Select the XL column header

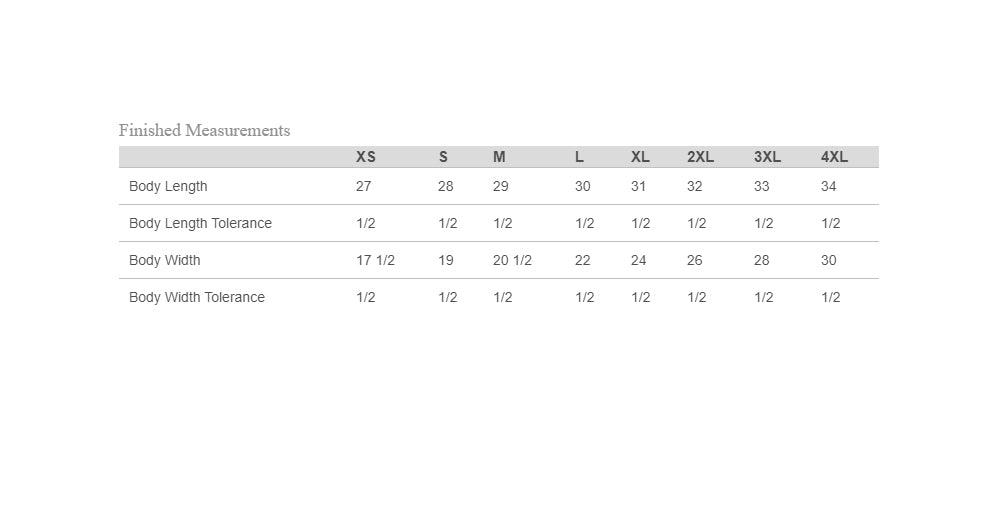(640, 157)
